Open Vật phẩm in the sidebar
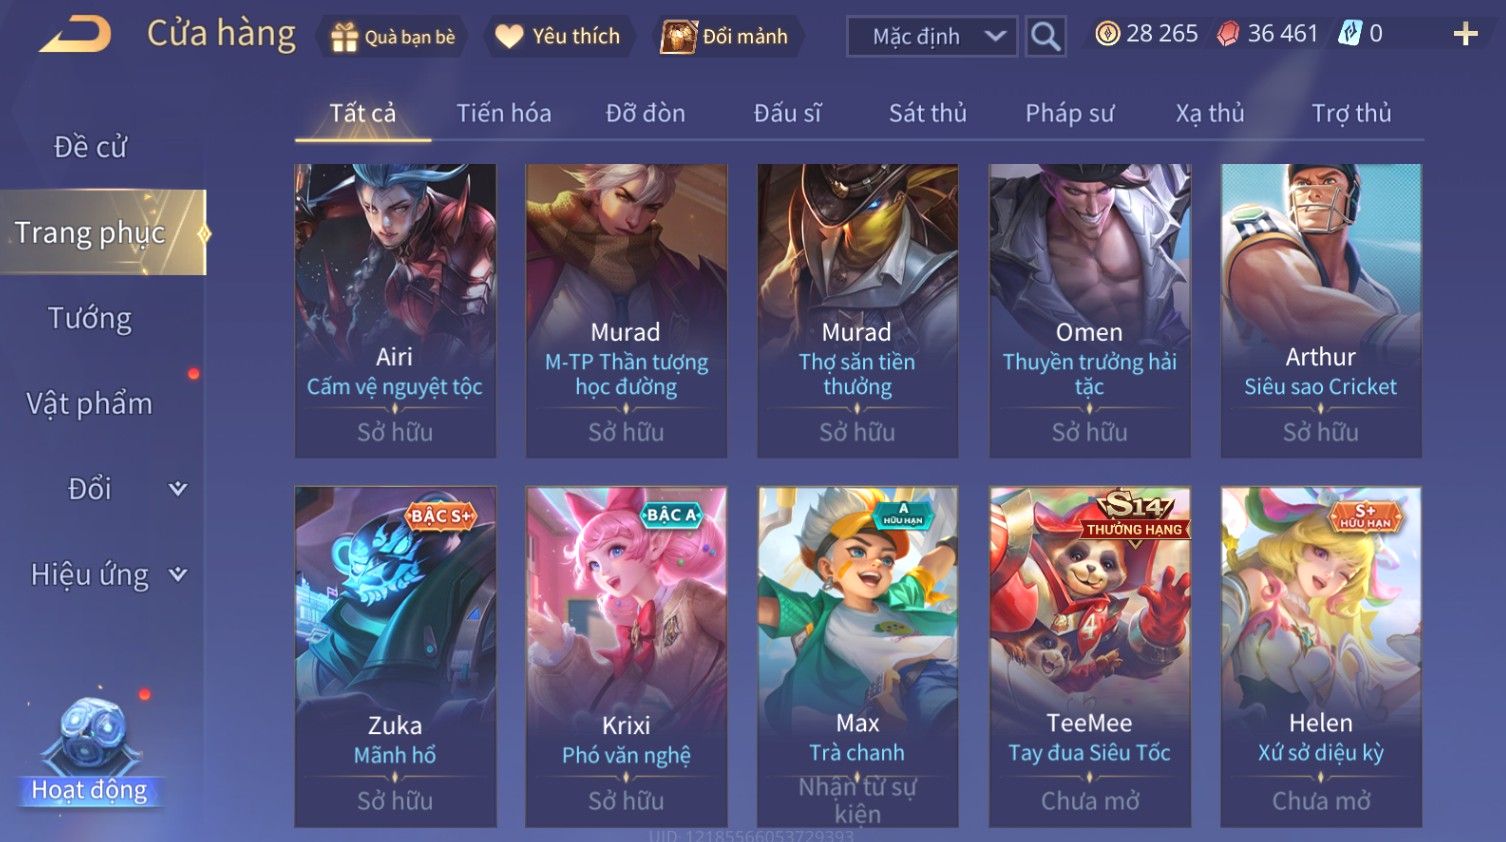 [x=90, y=404]
